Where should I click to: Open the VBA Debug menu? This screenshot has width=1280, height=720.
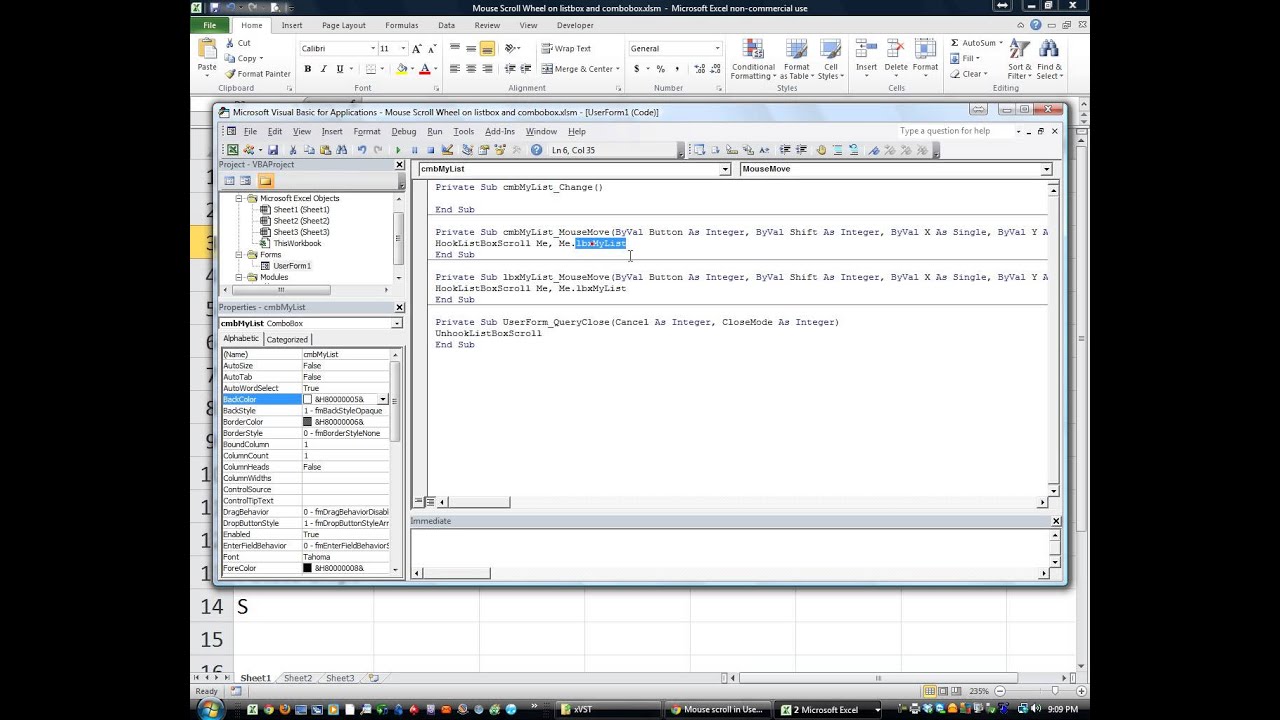click(x=404, y=131)
